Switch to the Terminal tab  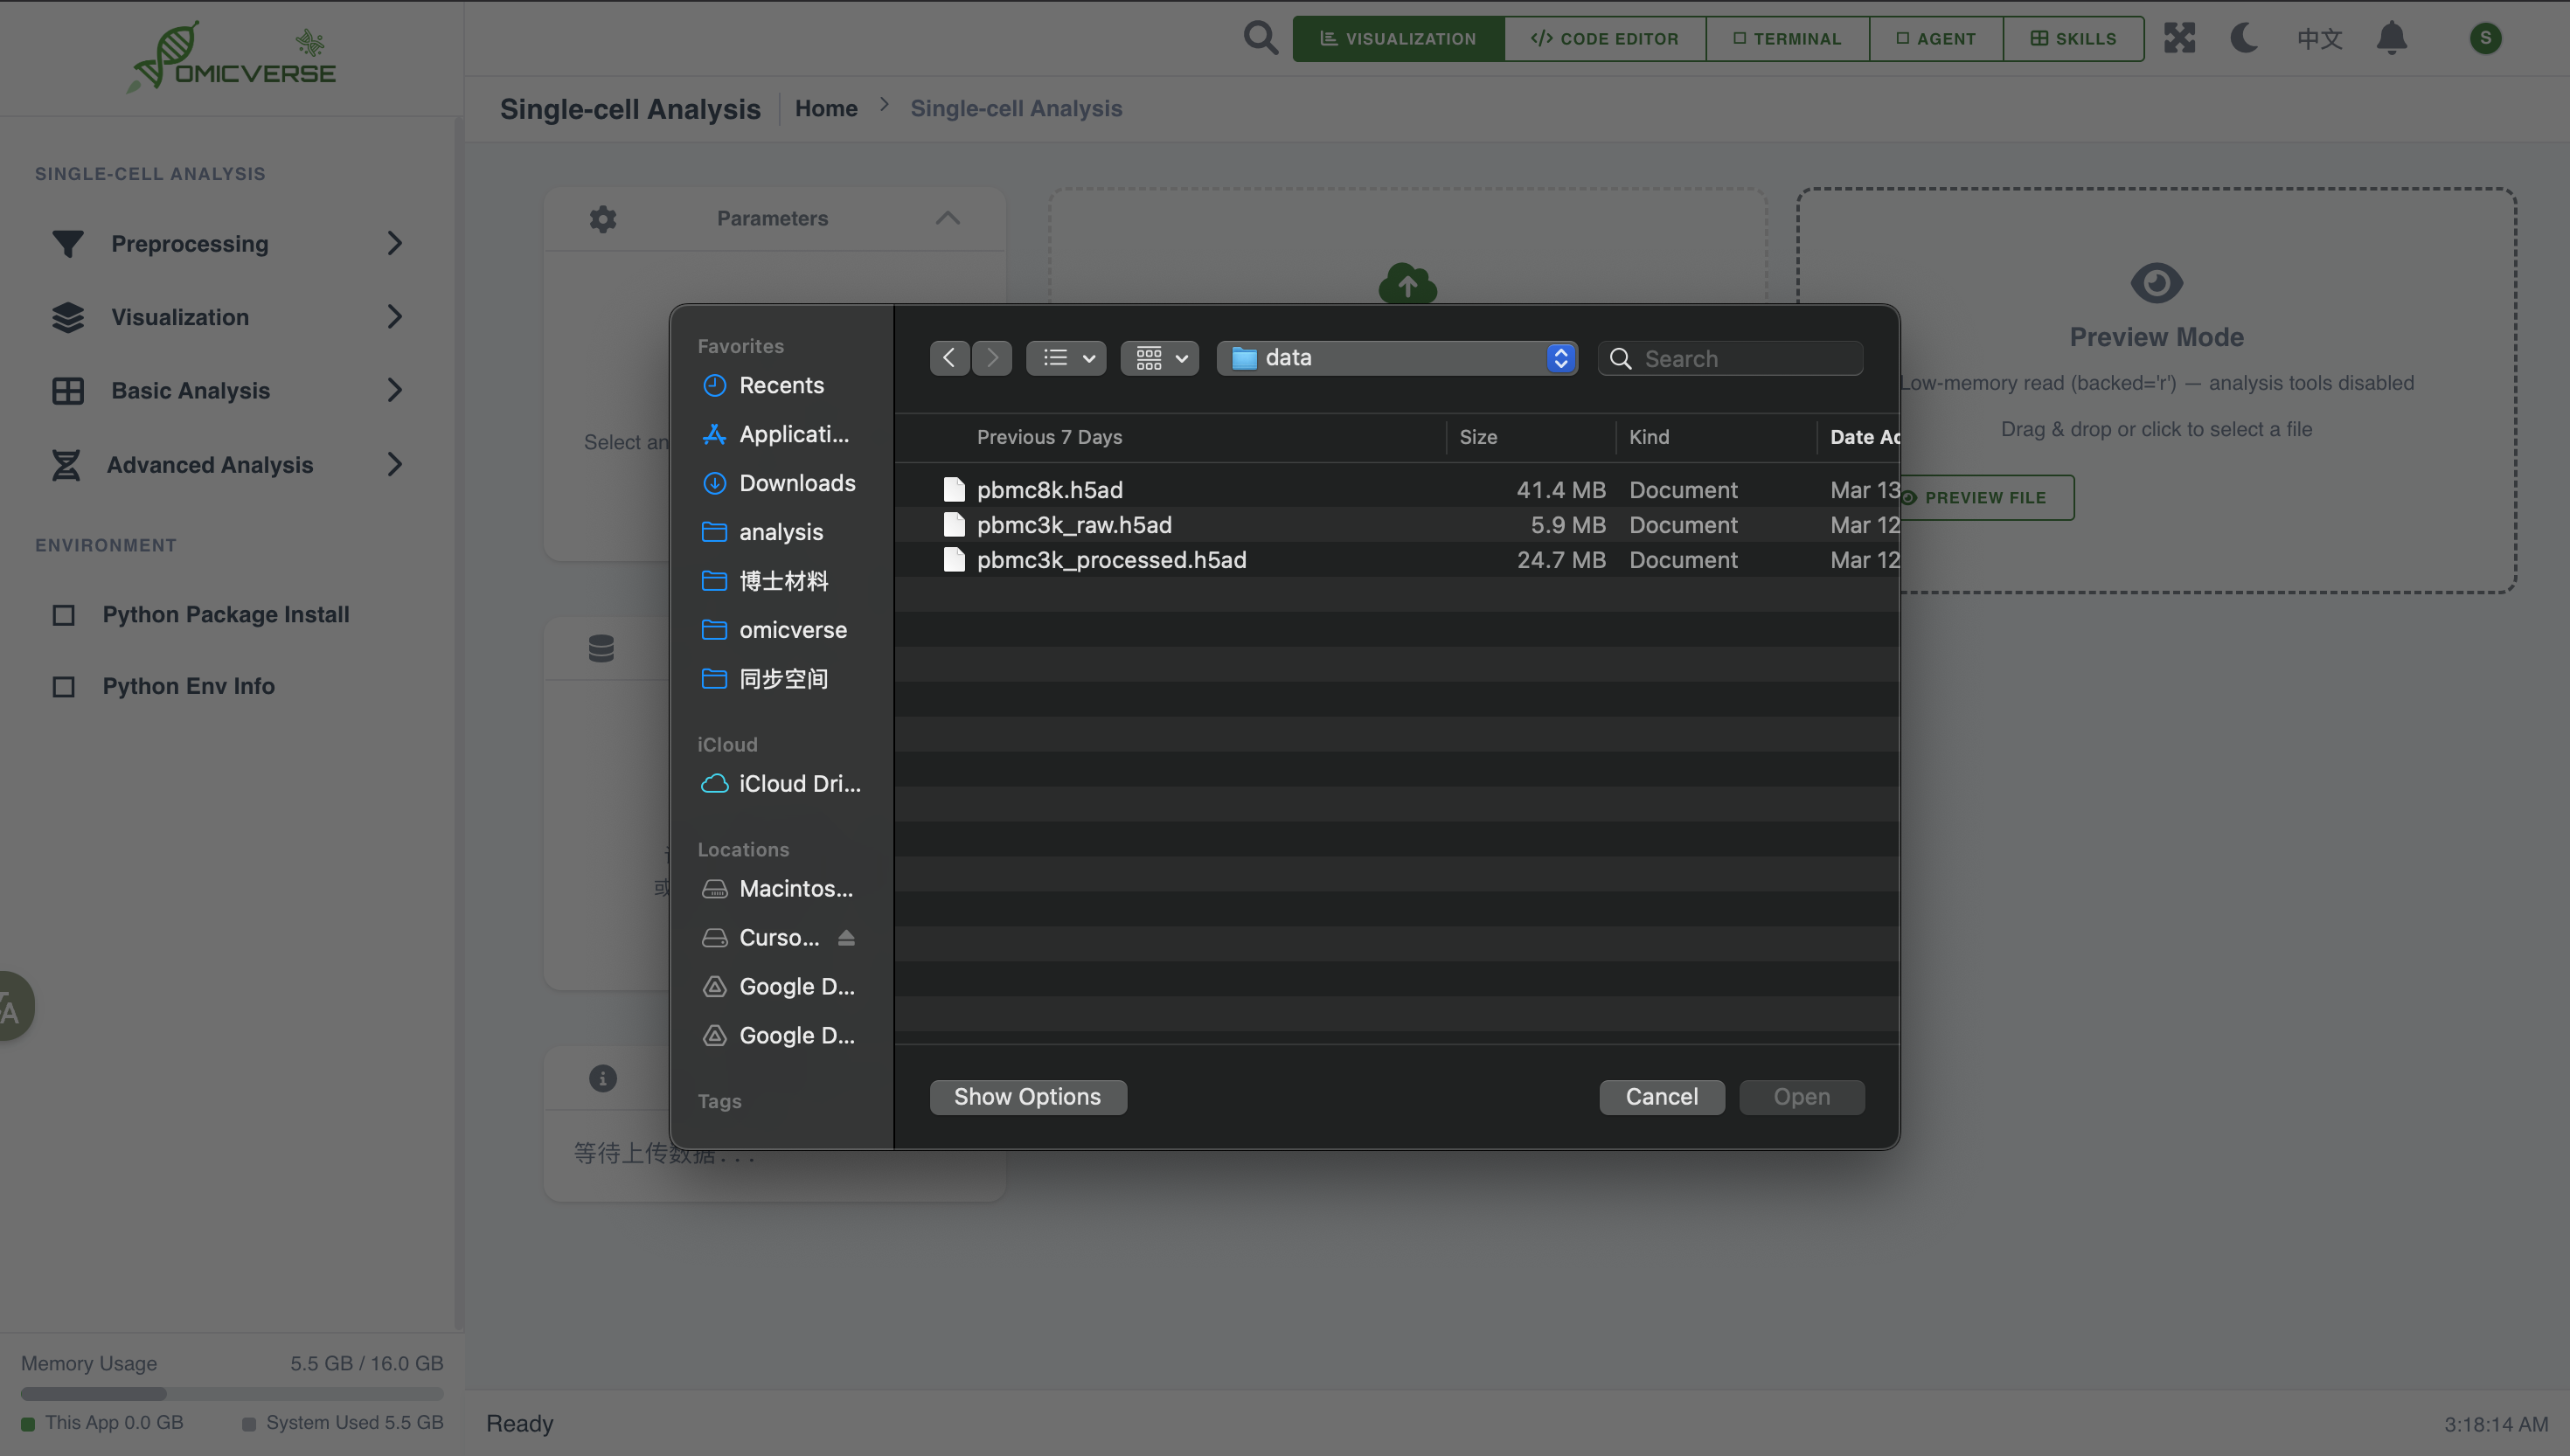tap(1786, 38)
